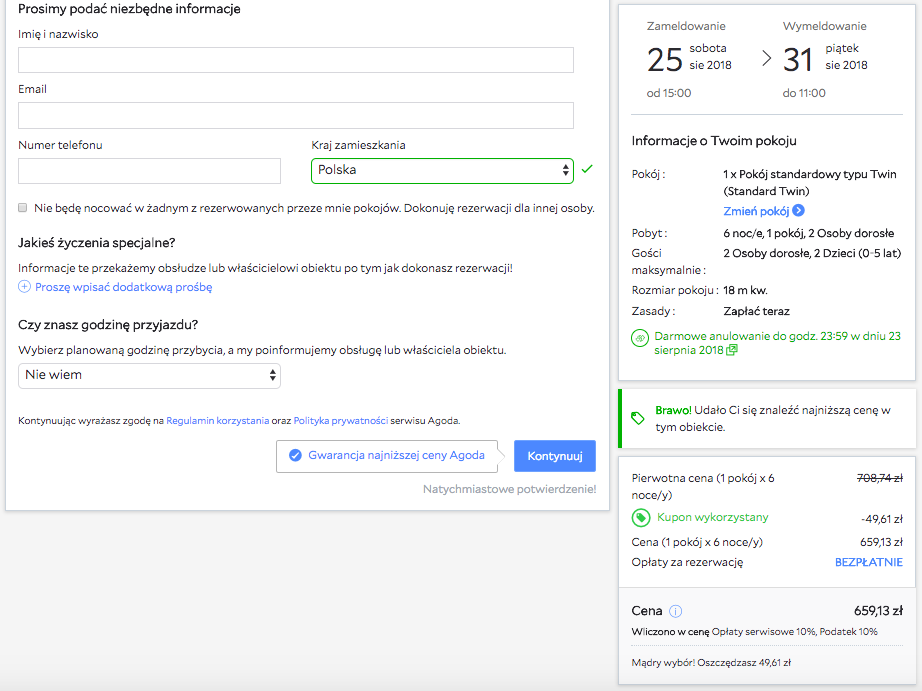922x691 pixels.
Task: Click the plus icon for additional request
Action: tap(24, 287)
